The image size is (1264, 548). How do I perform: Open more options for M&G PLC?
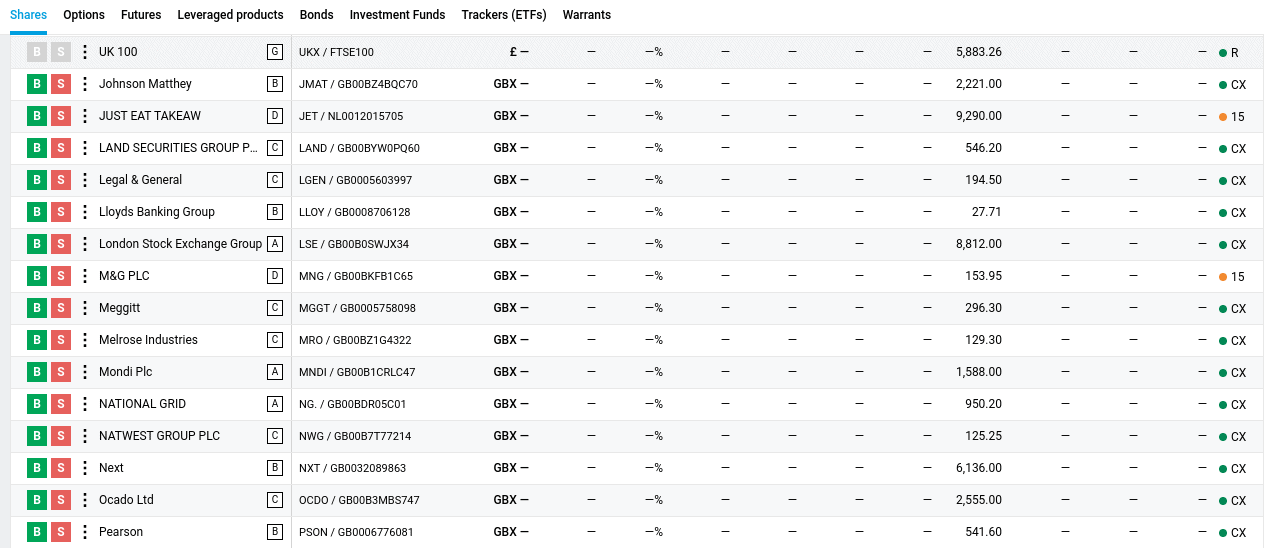click(x=85, y=276)
